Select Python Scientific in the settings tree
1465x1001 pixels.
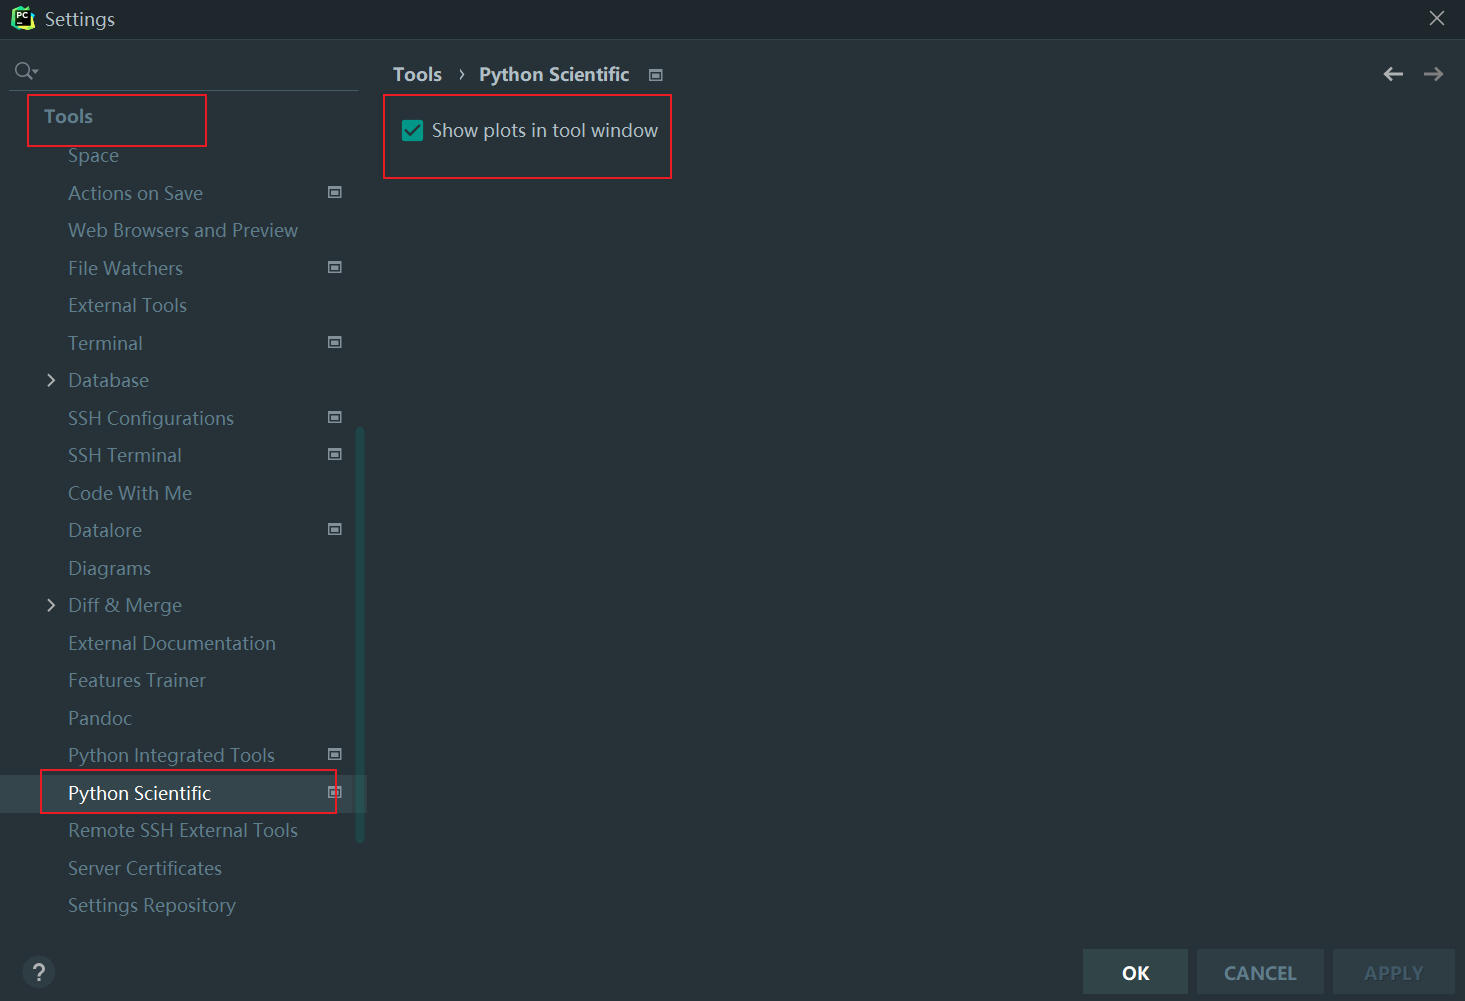[x=139, y=792]
